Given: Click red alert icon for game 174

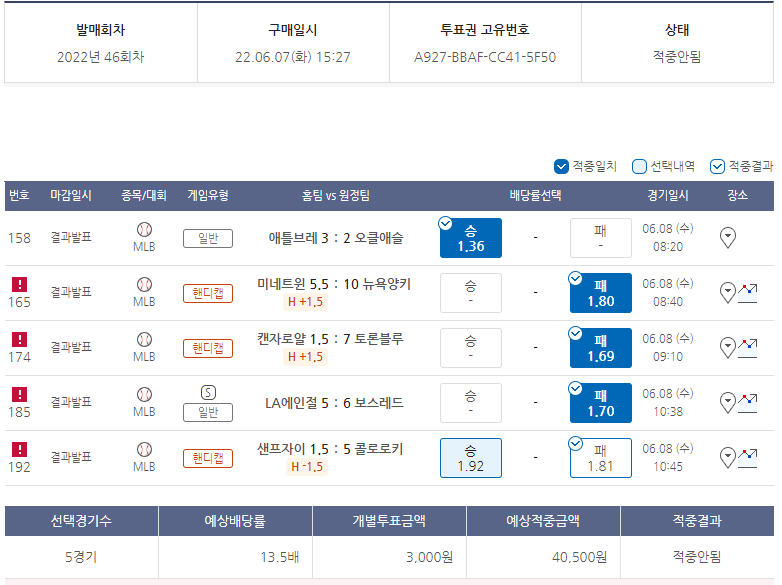Looking at the screenshot, I should click(x=19, y=339).
